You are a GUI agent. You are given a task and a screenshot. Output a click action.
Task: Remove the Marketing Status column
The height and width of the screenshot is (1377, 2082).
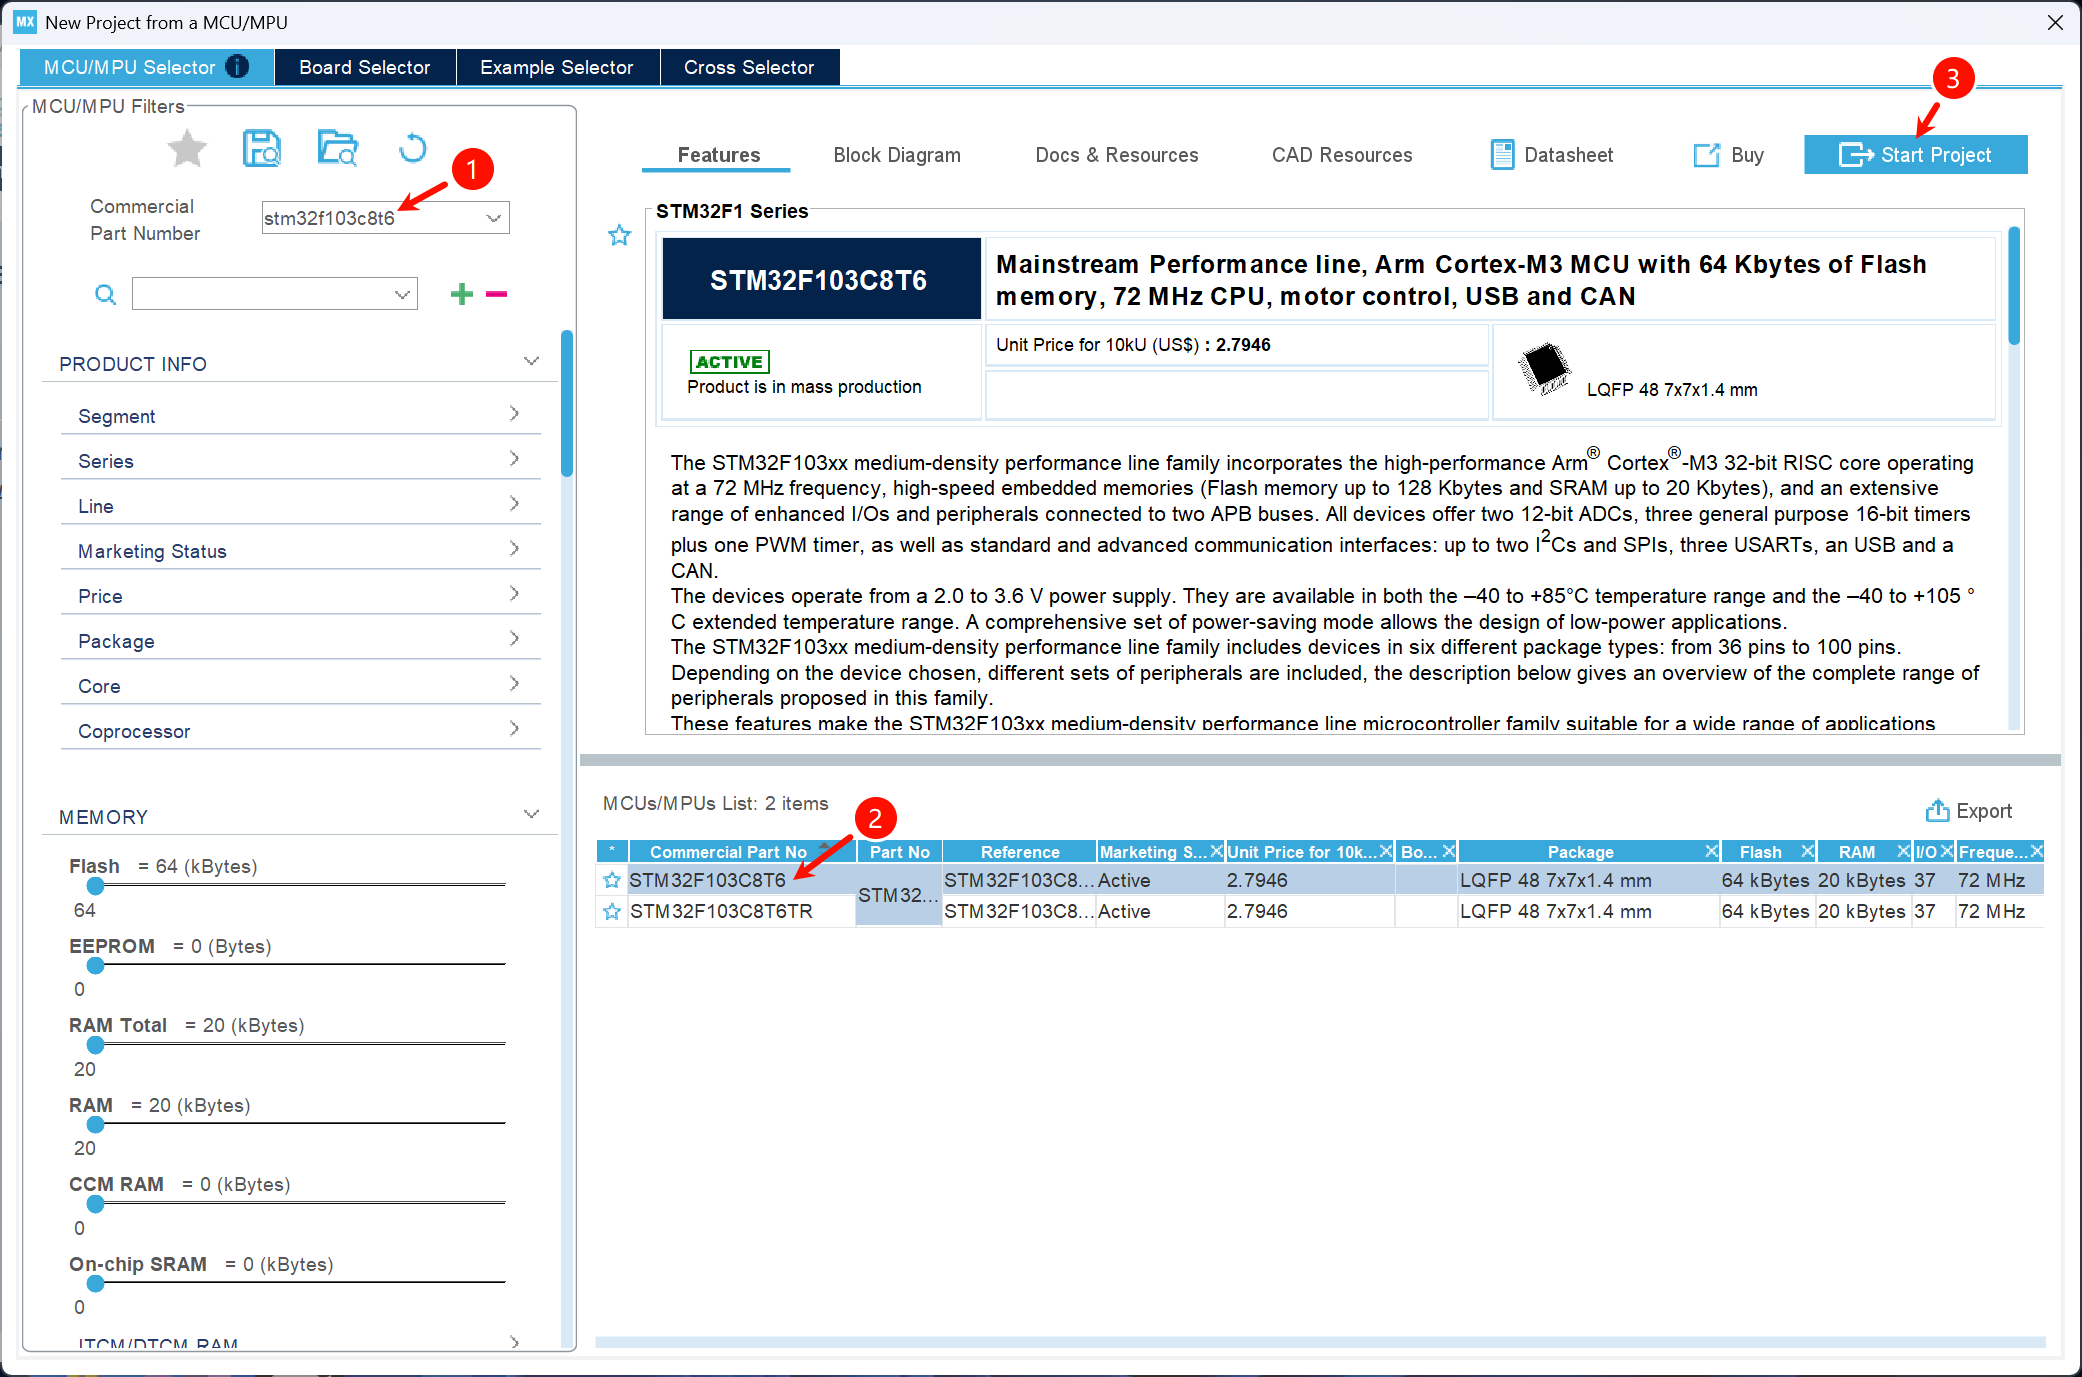(x=1216, y=851)
